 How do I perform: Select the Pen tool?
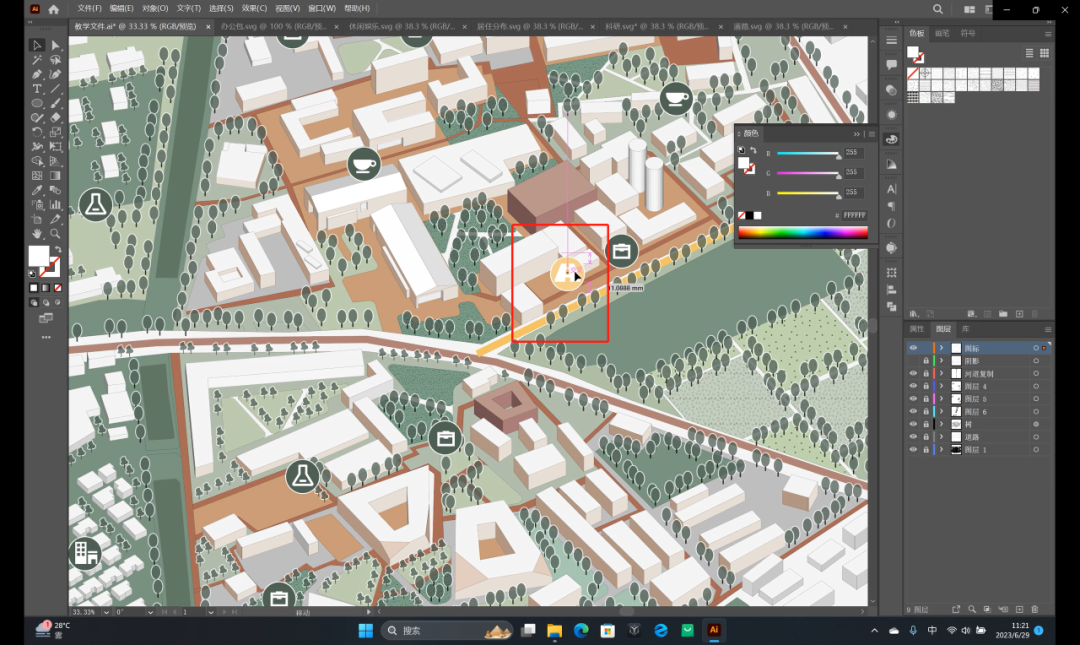37,74
